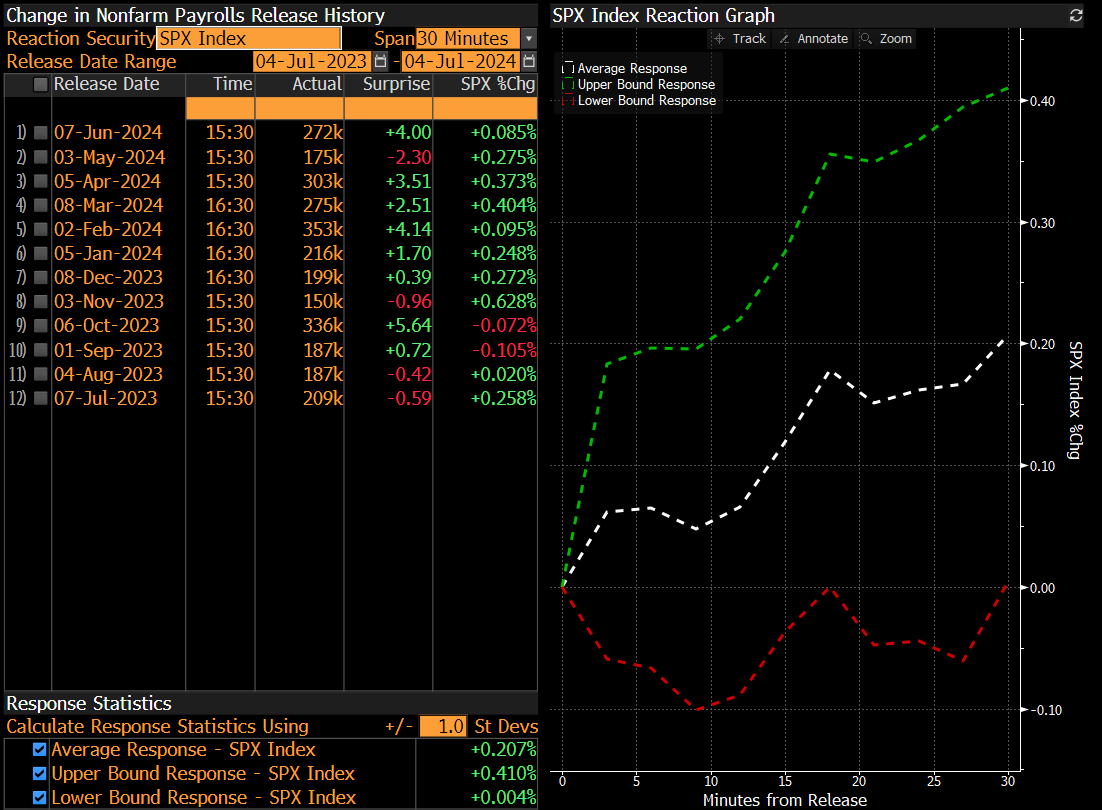The height and width of the screenshot is (810, 1102).
Task: Select the 03-May-2024 release date
Action: tap(110, 157)
